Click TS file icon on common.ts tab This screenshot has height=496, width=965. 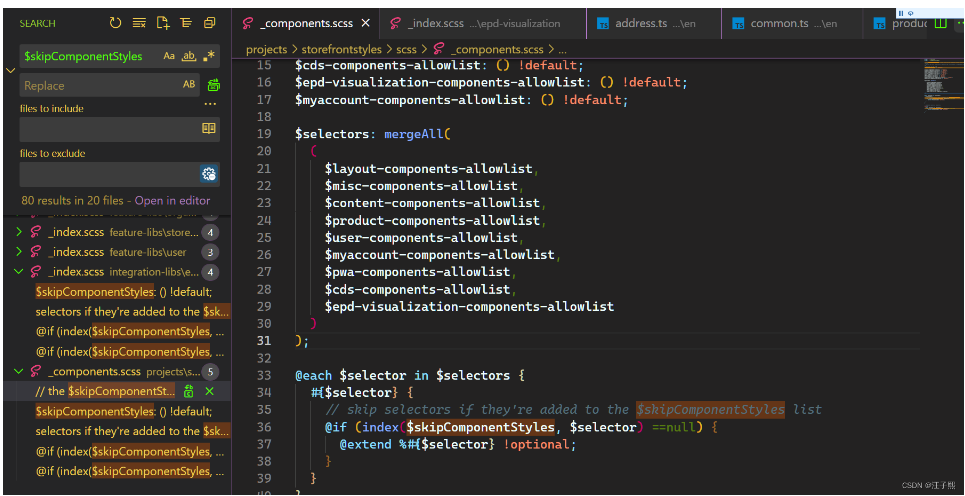pyautogui.click(x=739, y=24)
